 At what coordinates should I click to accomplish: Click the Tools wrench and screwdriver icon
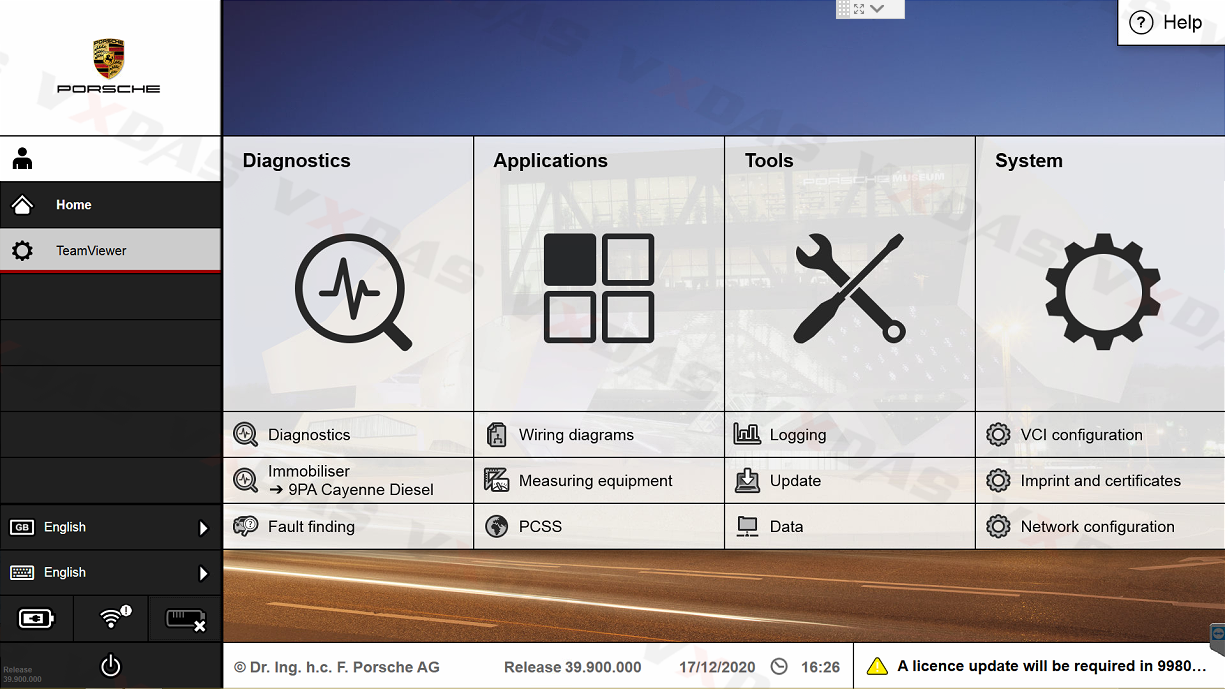coord(849,289)
